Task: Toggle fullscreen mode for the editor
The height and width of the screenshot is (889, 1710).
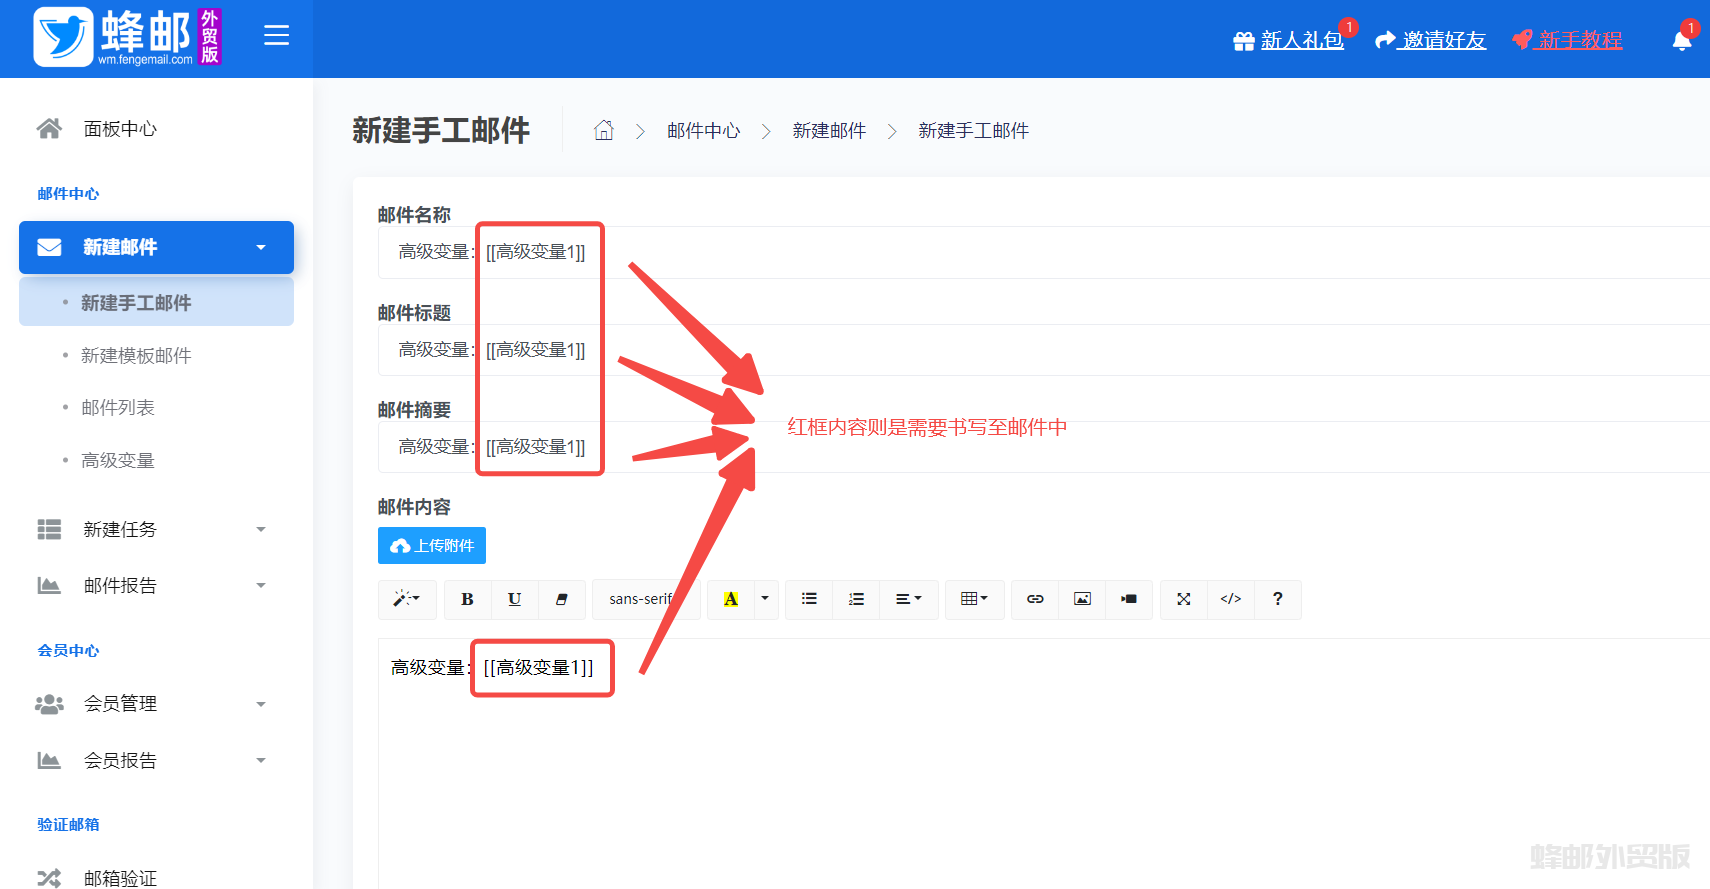Action: point(1183,599)
